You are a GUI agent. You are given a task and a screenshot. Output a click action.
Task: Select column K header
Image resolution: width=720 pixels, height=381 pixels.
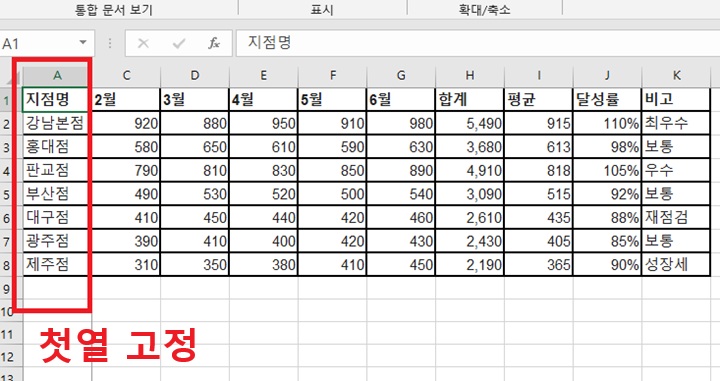(x=676, y=76)
